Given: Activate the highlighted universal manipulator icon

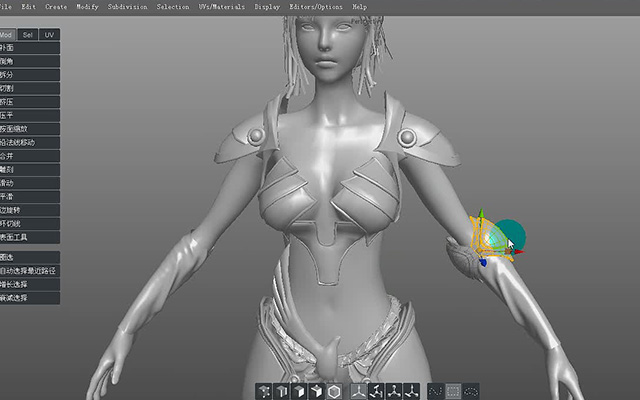Looking at the screenshot, I should click(x=358, y=391).
